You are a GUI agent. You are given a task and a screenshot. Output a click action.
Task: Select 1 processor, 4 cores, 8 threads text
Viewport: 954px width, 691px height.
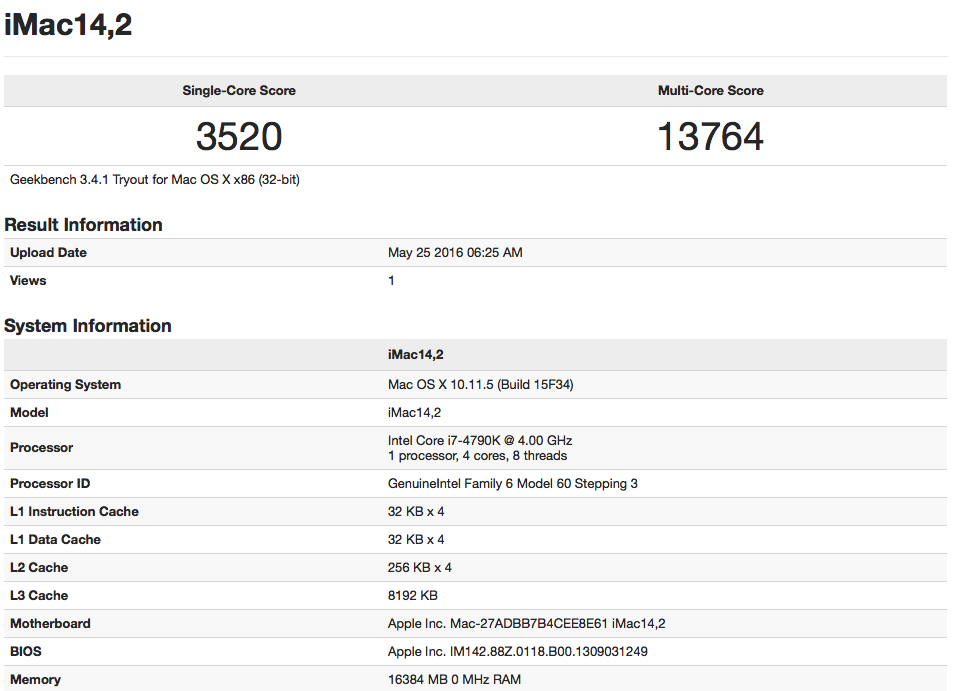click(x=478, y=456)
